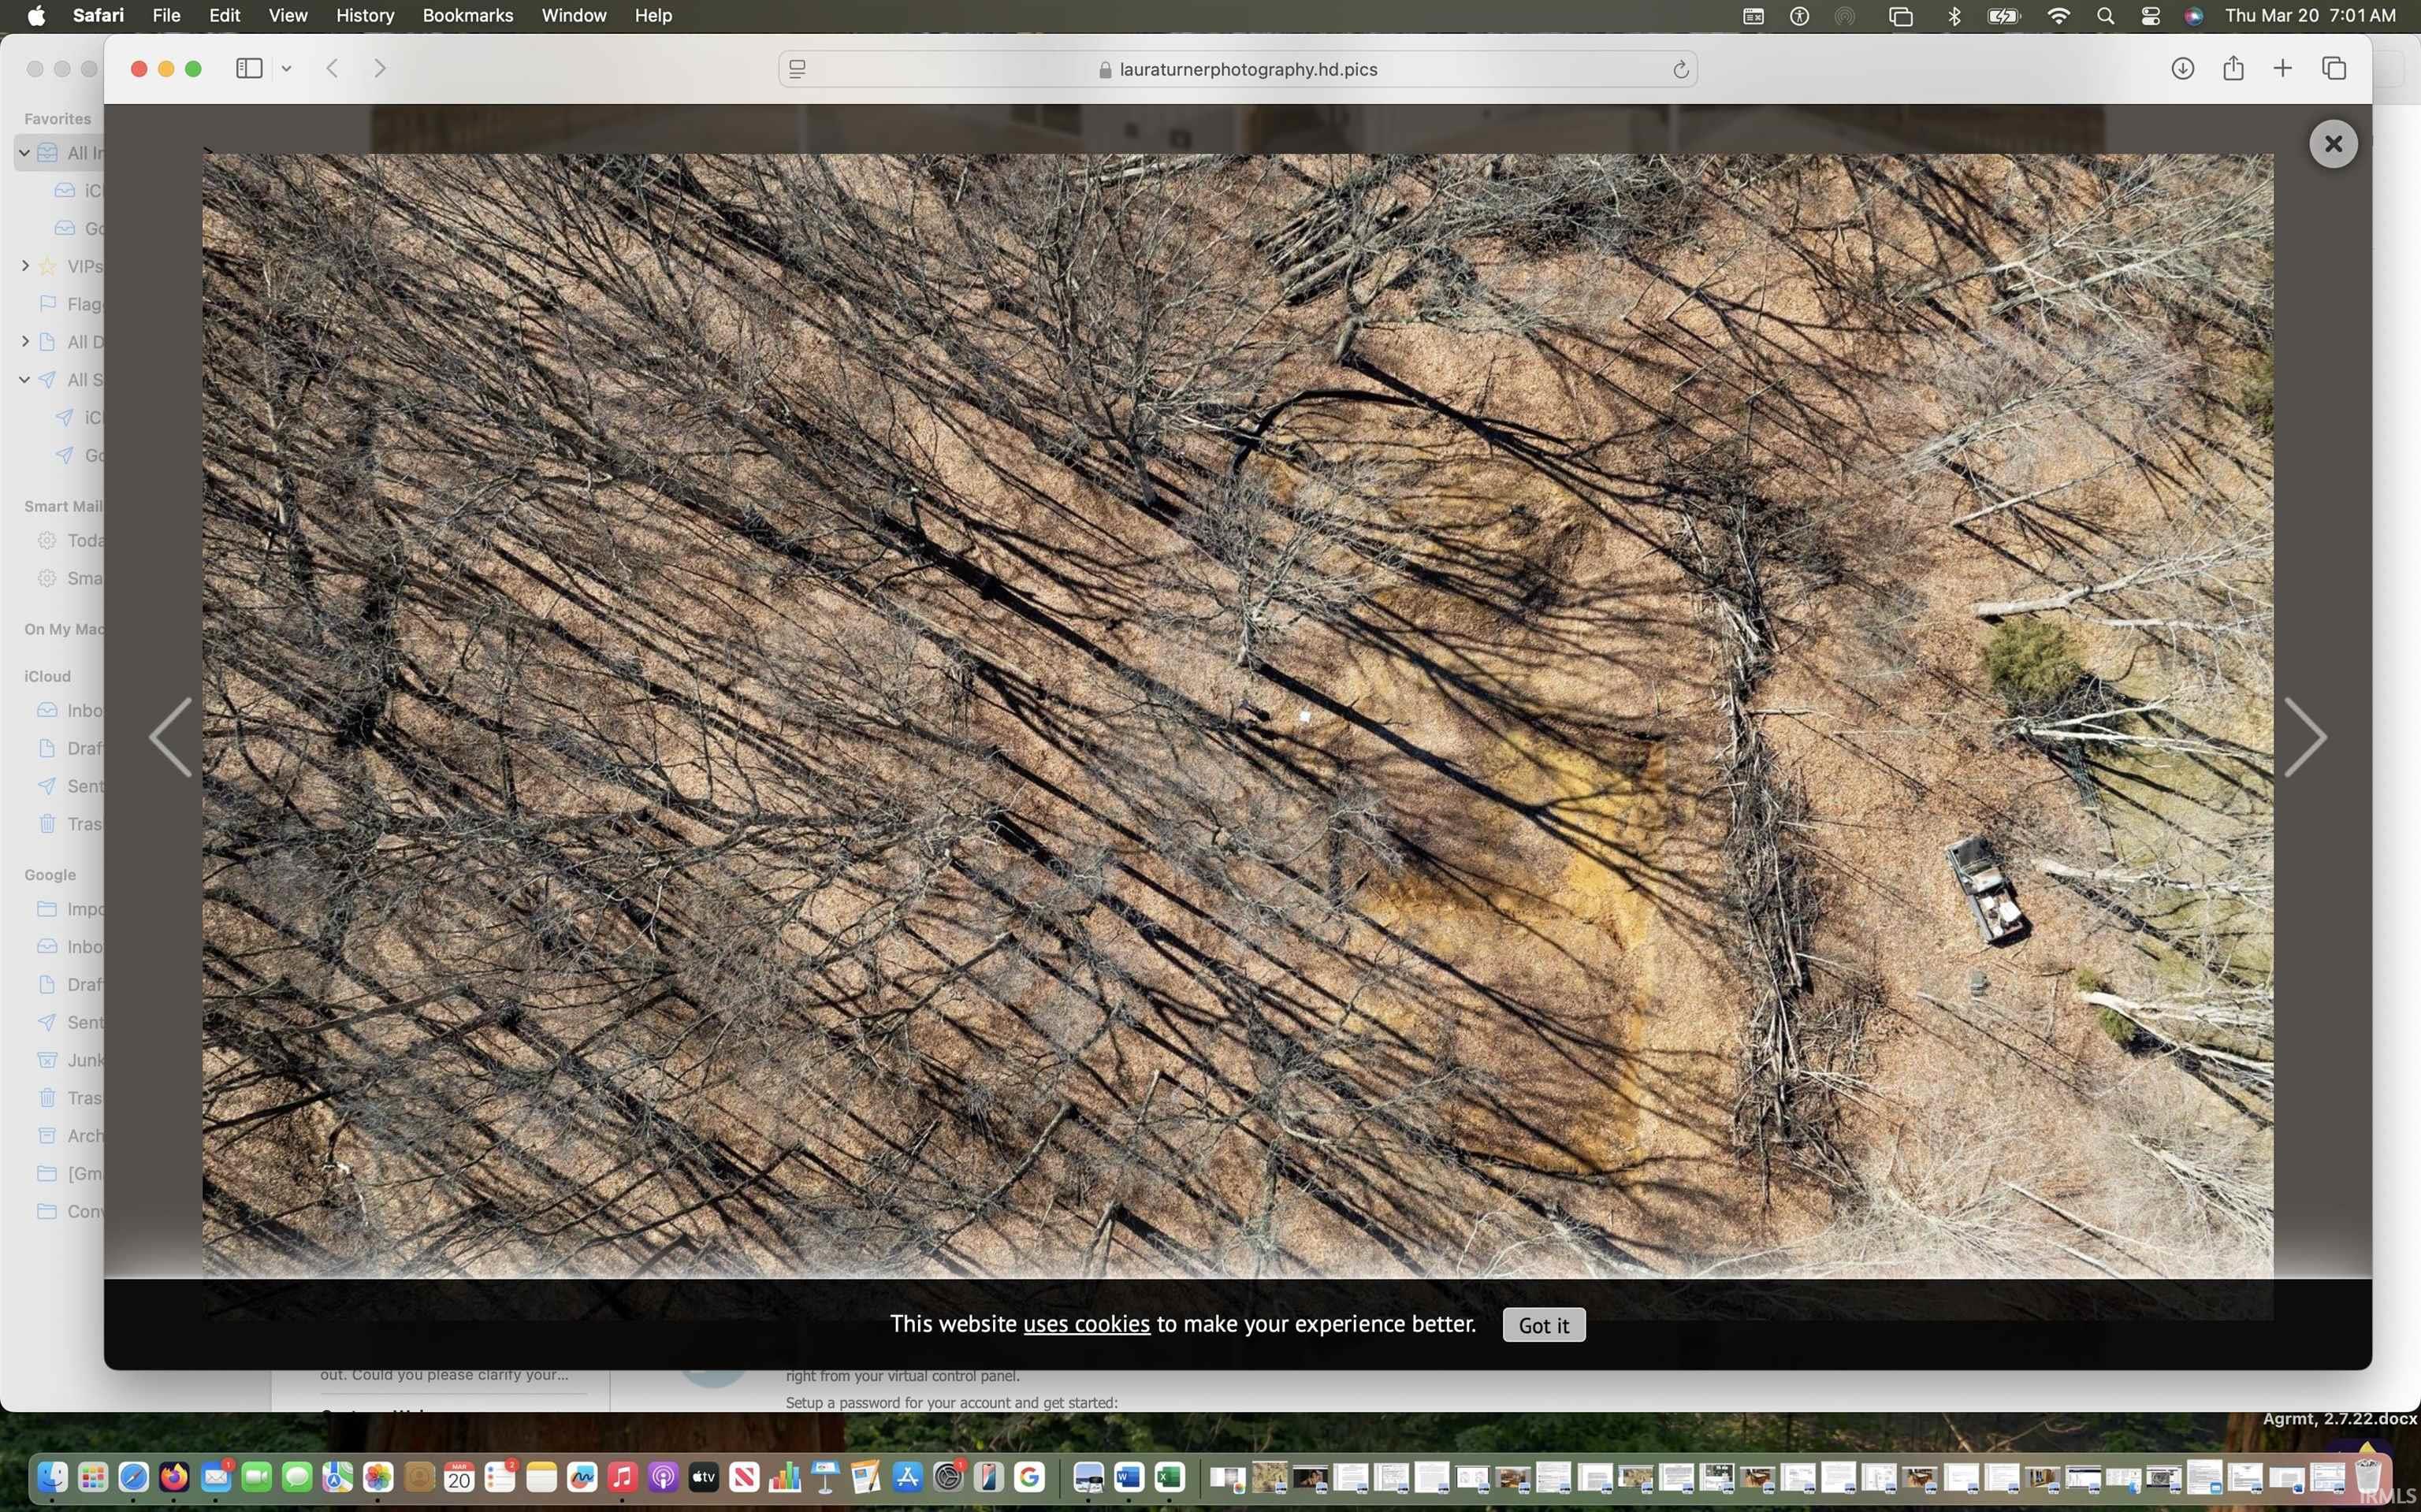Collapse the All Inboxes mailbox group
2421x1512 pixels.
tap(24, 153)
